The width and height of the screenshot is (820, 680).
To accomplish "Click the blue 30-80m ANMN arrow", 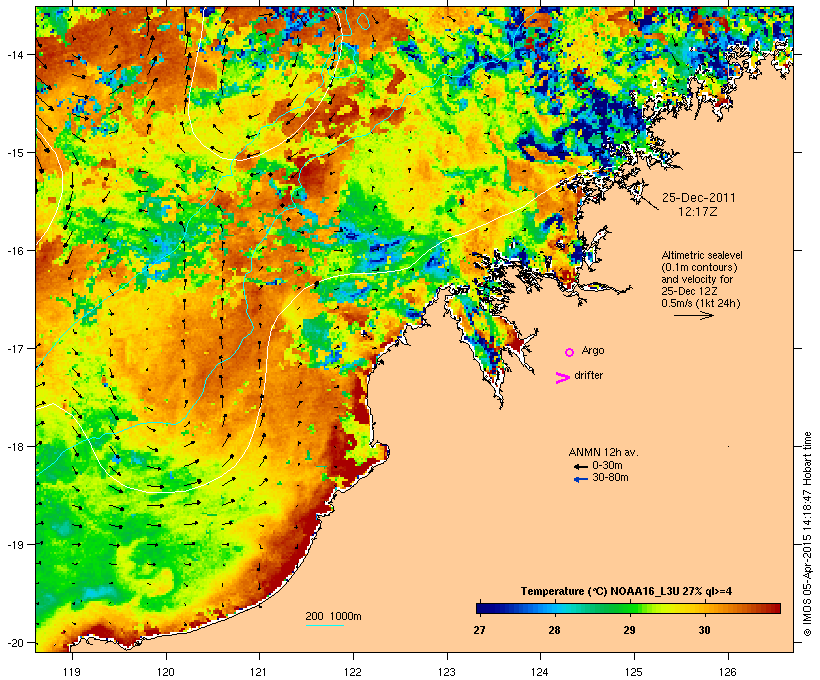I will 580,479.
